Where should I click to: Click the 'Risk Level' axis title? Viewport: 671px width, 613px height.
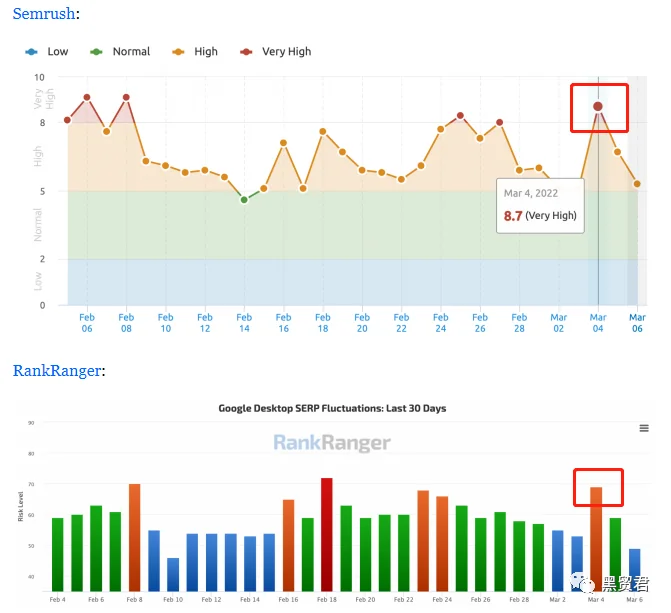click(21, 506)
